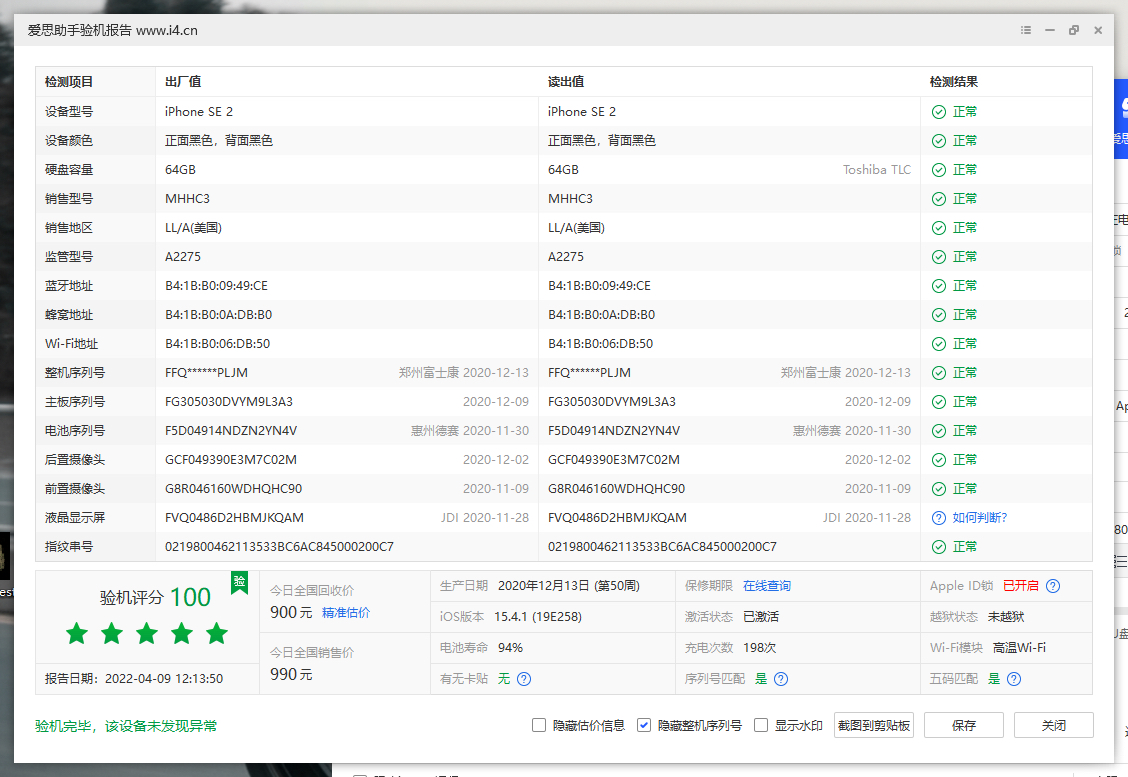Uncheck the 隐藏整机序列号 checkbox
1128x777 pixels.
click(x=644, y=725)
